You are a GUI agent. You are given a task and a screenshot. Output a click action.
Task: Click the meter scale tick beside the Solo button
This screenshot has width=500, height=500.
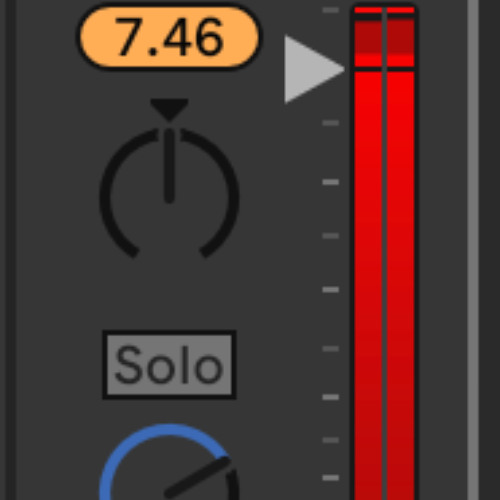pyautogui.click(x=331, y=349)
